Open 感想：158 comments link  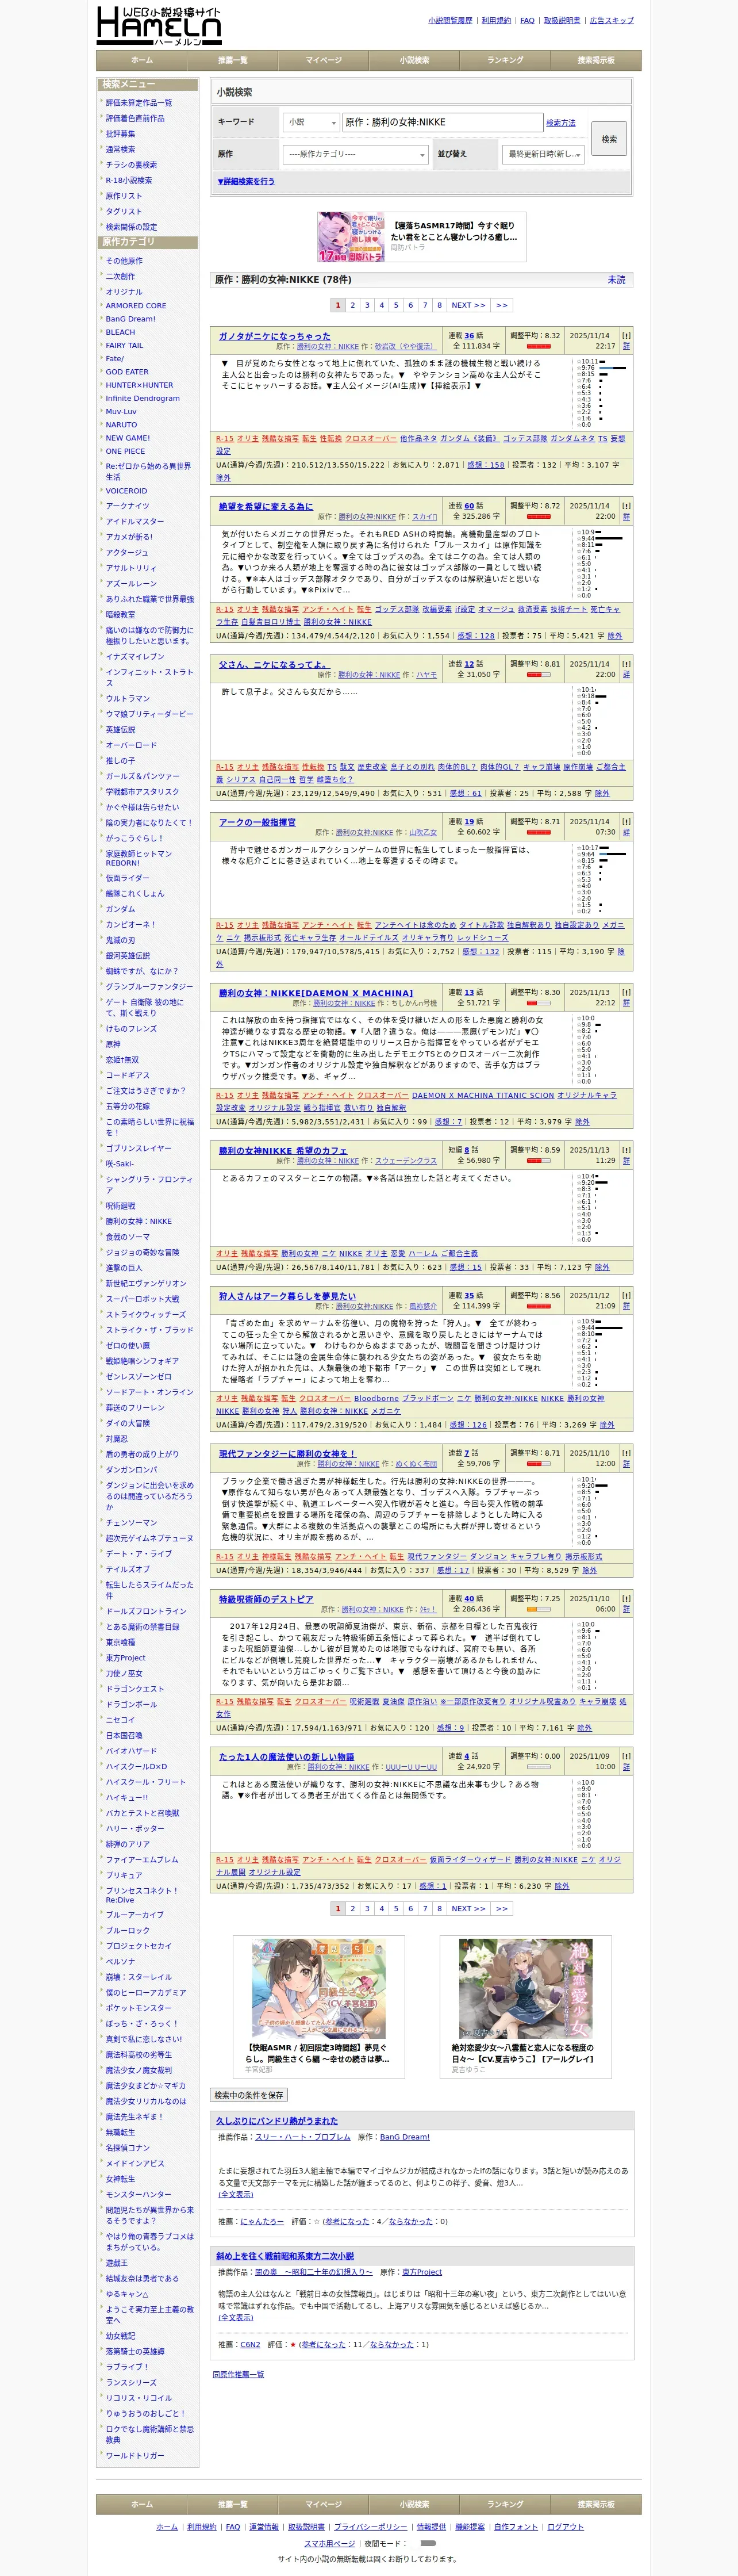pos(485,465)
